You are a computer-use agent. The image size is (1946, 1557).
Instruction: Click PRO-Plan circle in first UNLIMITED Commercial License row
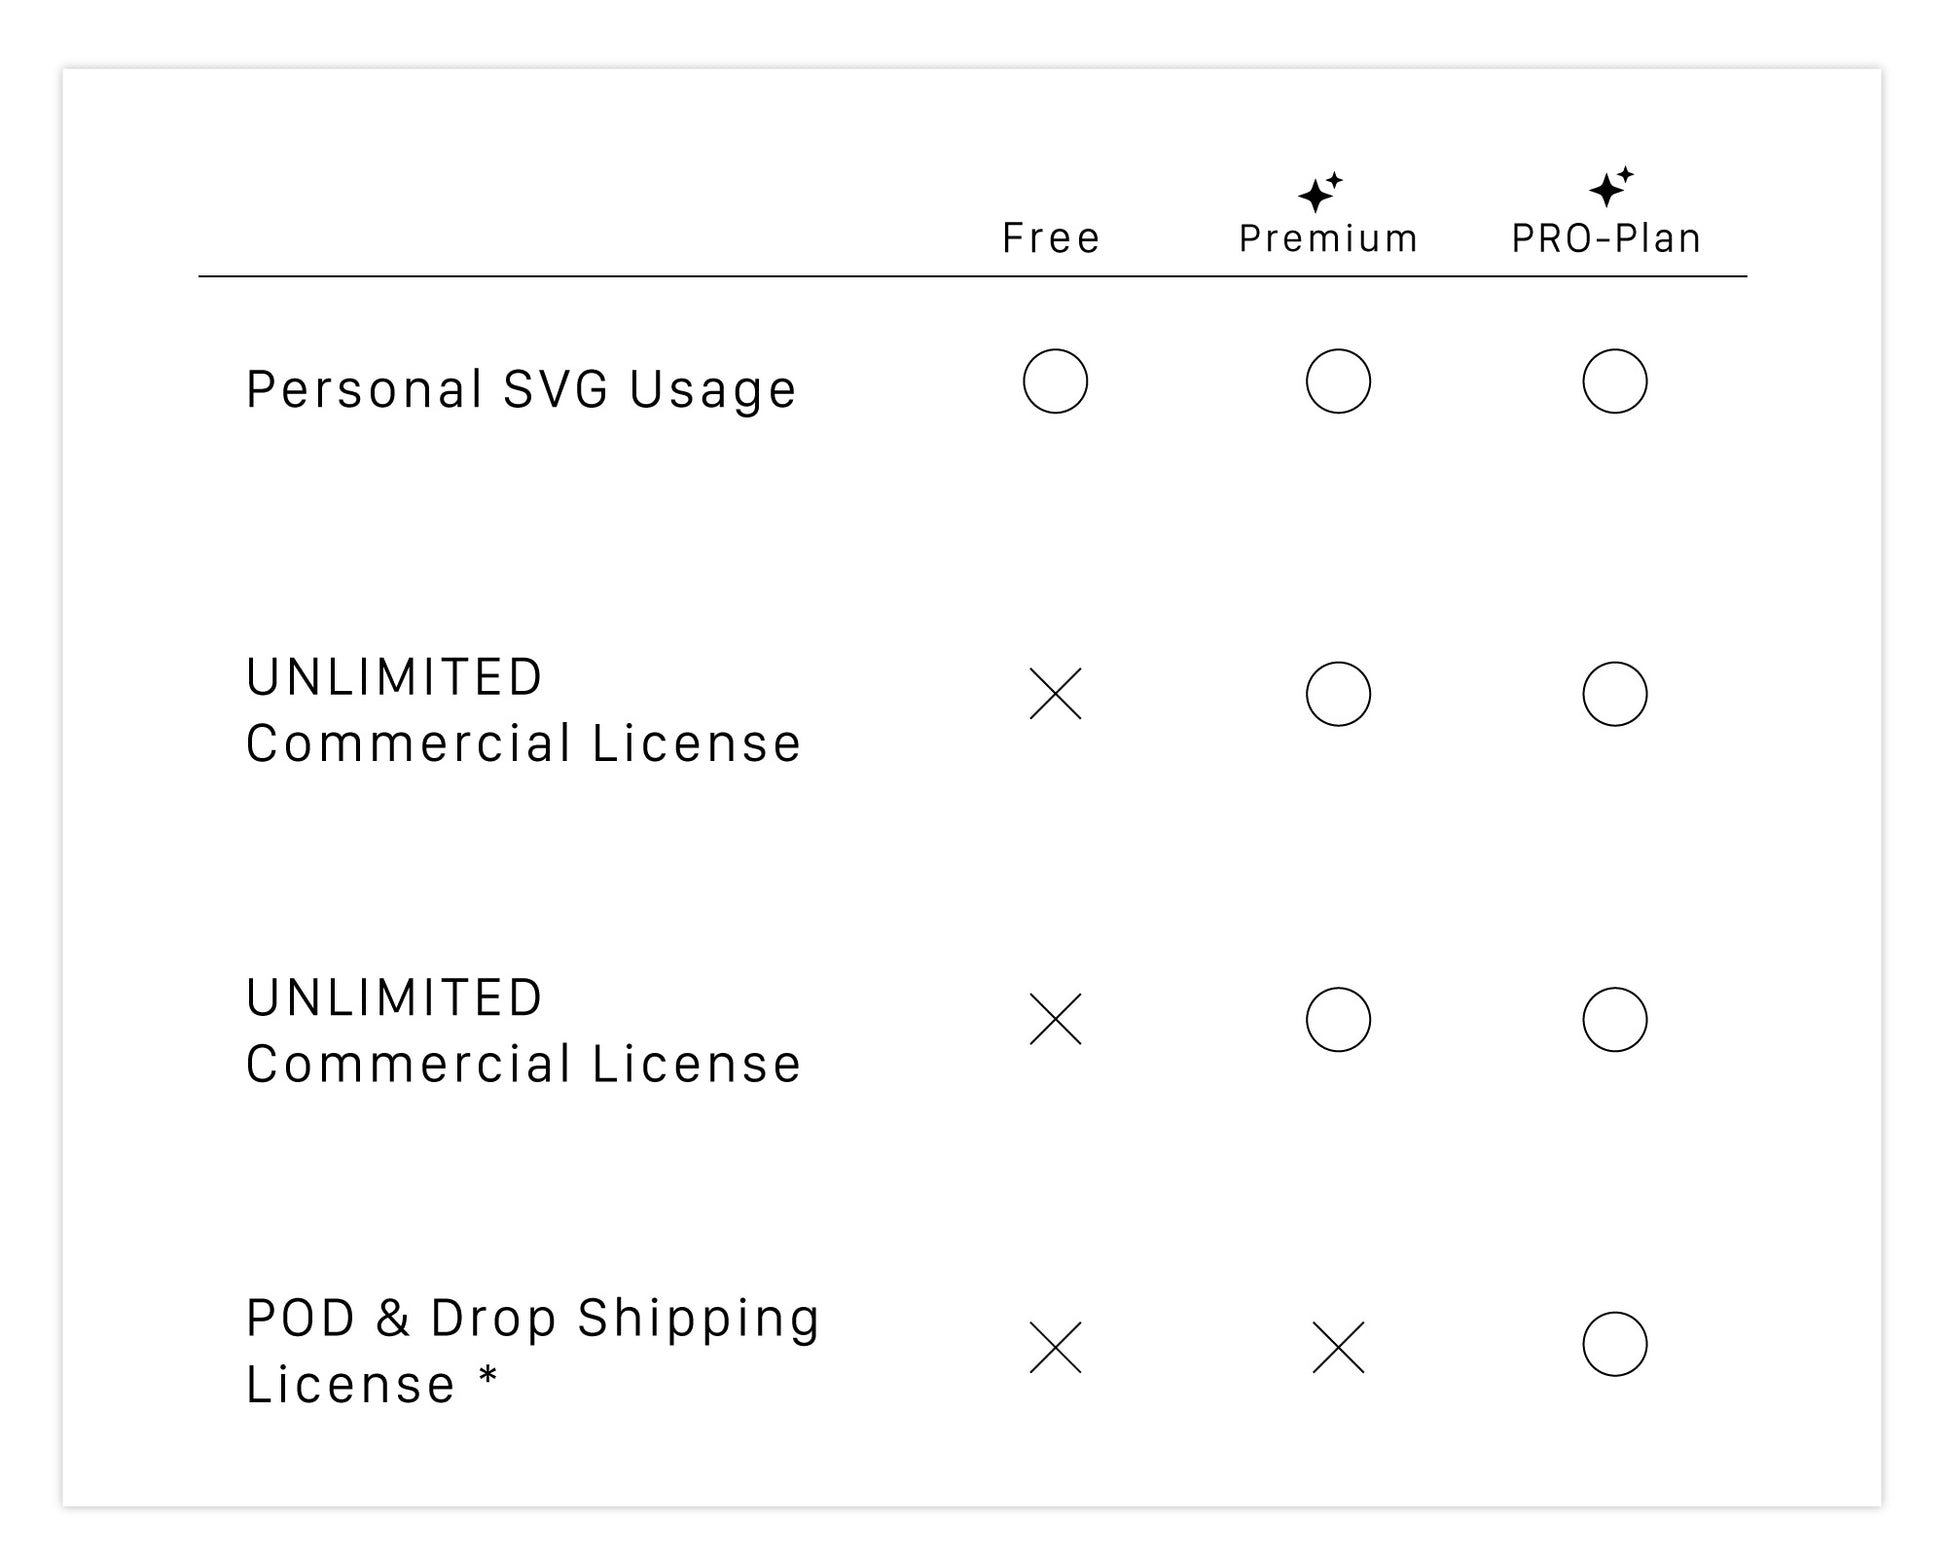[1614, 694]
